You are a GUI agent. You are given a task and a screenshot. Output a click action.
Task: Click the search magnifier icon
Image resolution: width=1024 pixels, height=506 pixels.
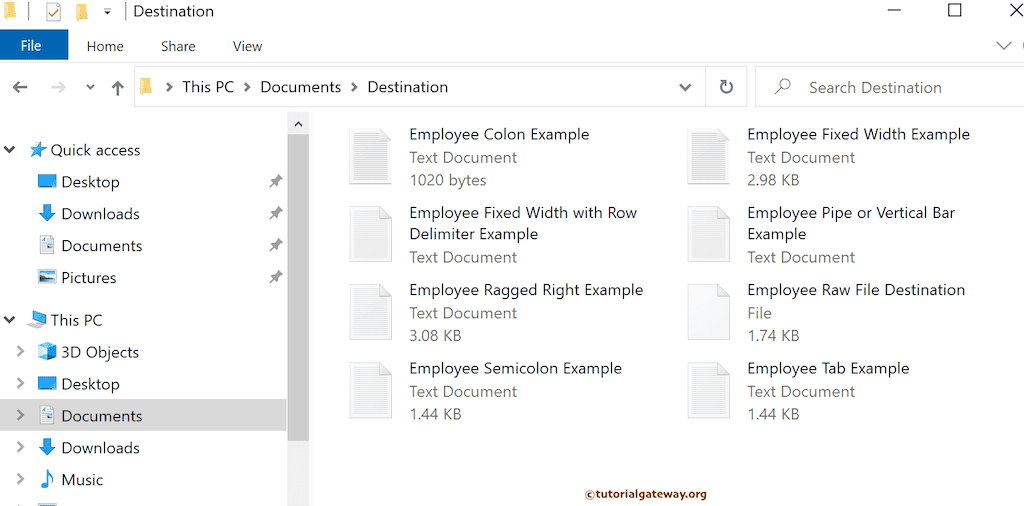(x=782, y=87)
